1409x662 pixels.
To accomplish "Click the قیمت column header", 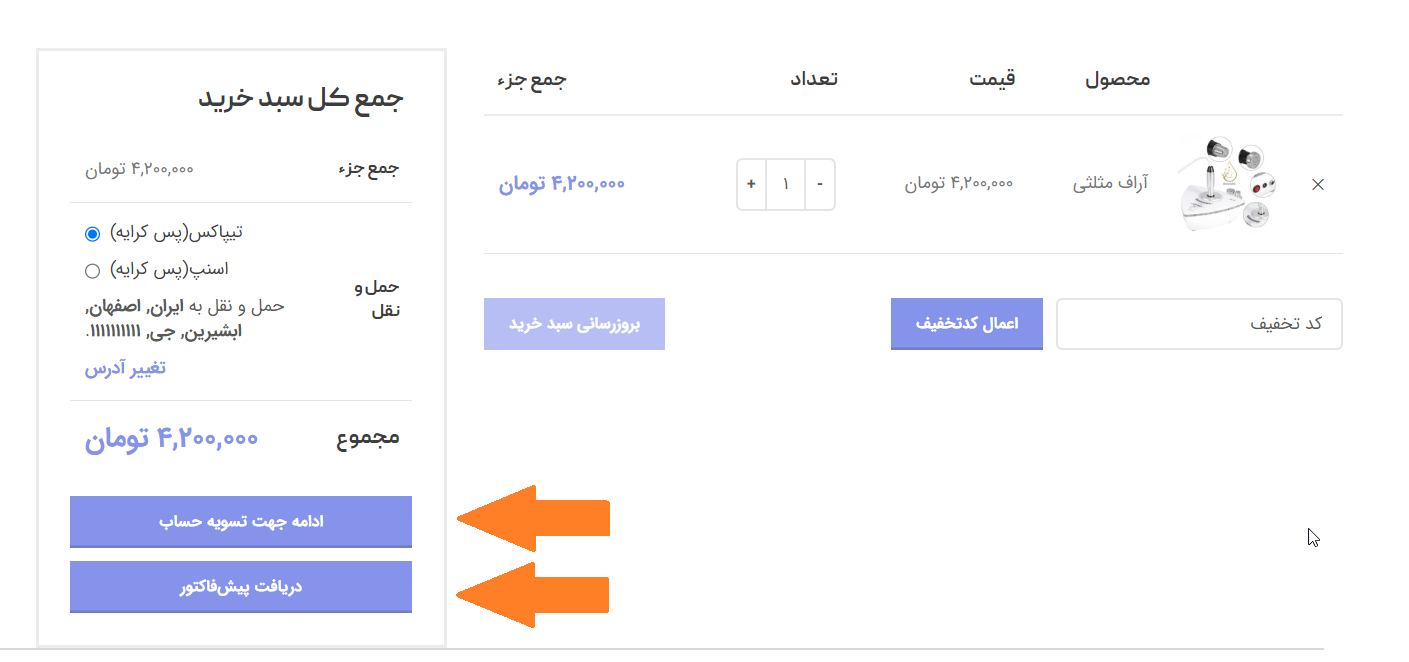I will (991, 79).
